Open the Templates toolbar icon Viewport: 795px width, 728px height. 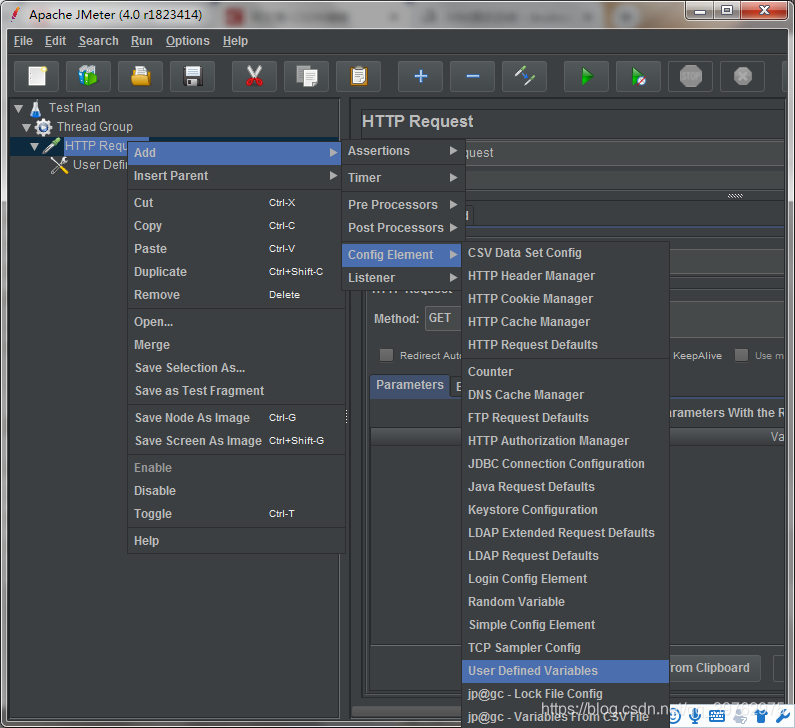click(88, 77)
